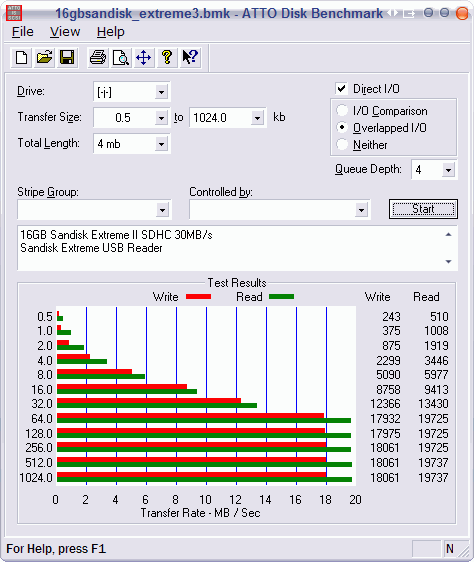
Task: Click write value 17932
Action: click(x=385, y=419)
